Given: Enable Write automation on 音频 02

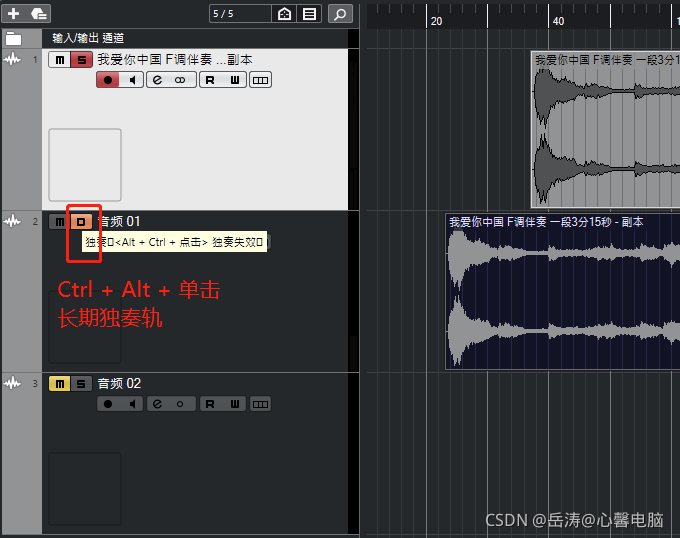Looking at the screenshot, I should (235, 404).
